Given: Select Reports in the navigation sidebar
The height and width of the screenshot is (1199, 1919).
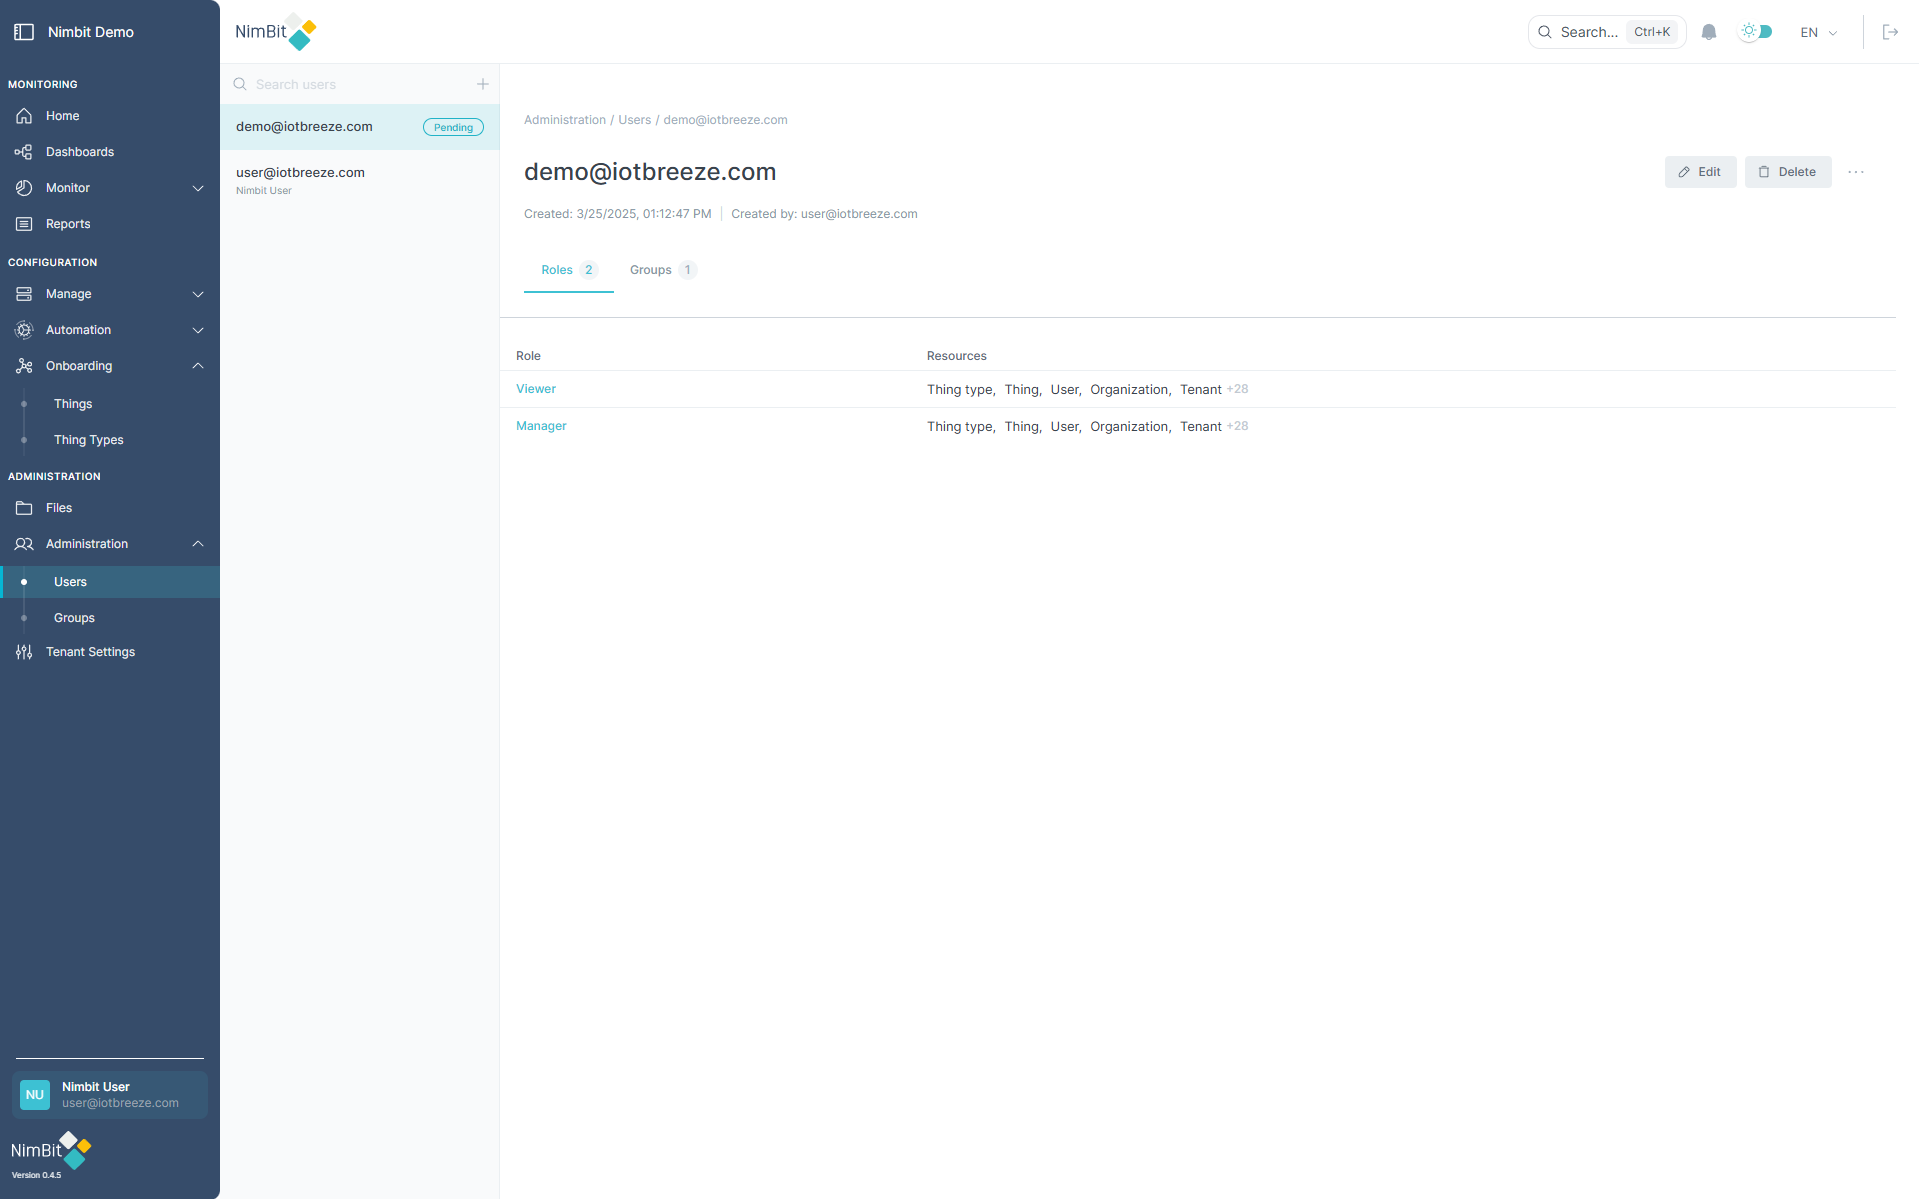Looking at the screenshot, I should tap(66, 223).
